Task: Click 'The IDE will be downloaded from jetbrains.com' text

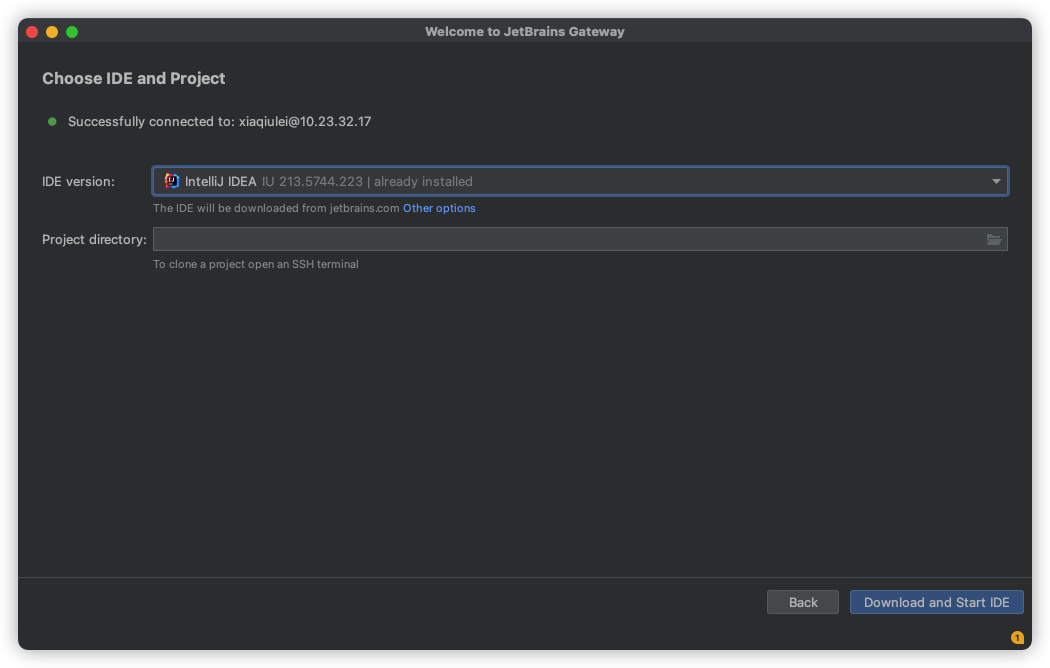Action: tap(276, 208)
